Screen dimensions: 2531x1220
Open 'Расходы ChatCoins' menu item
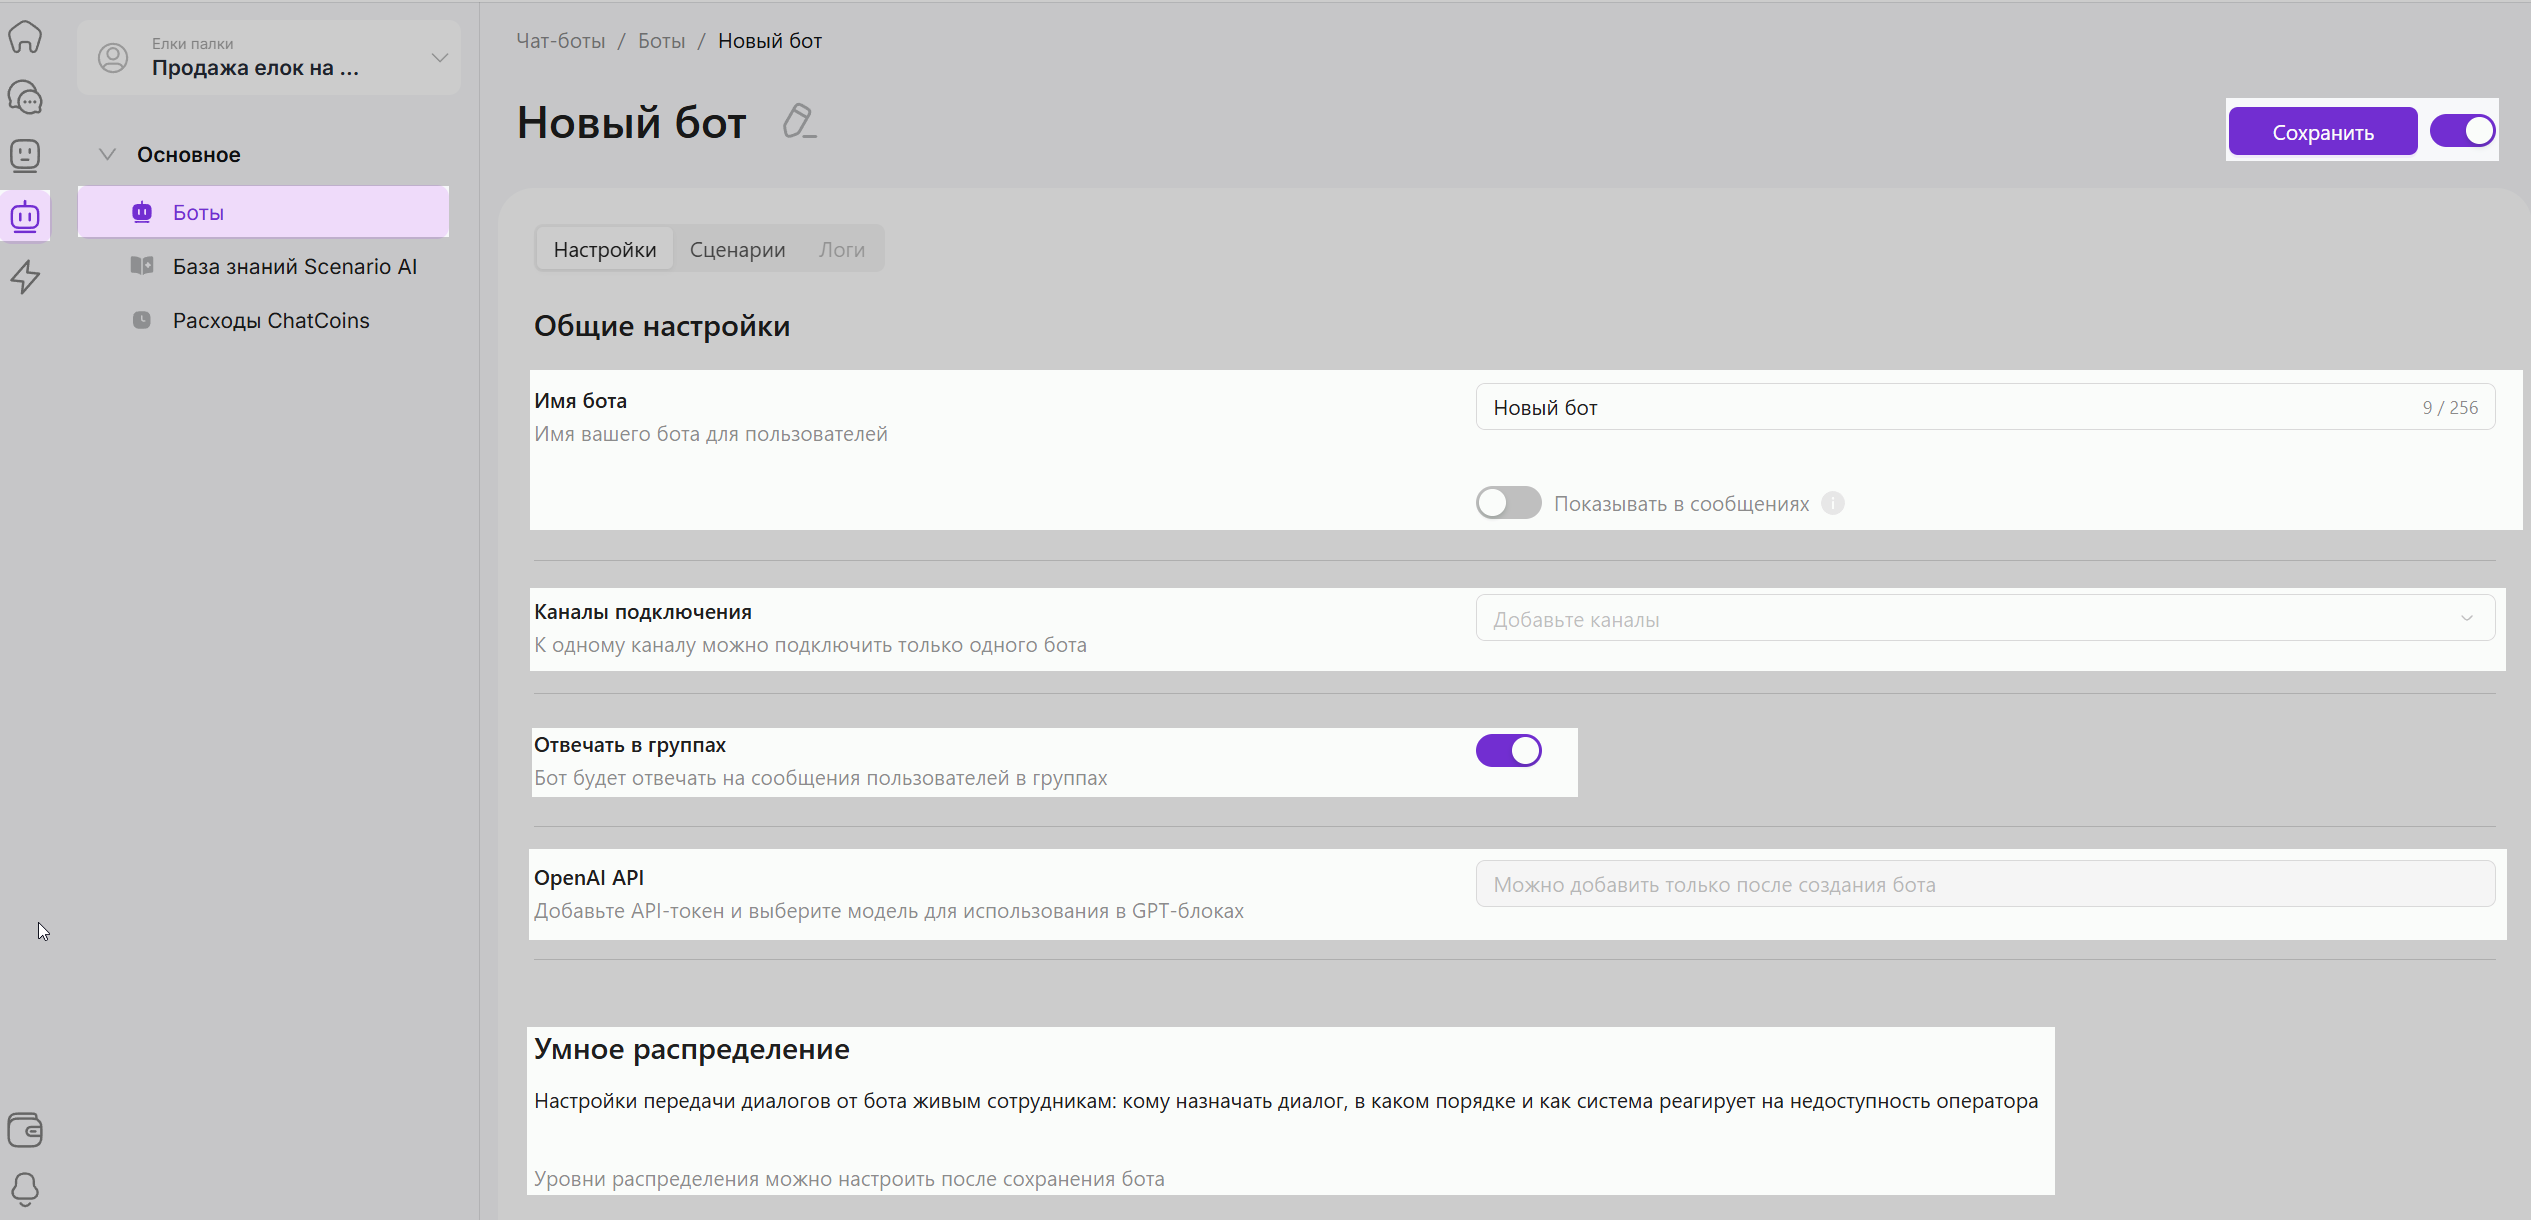(x=270, y=321)
